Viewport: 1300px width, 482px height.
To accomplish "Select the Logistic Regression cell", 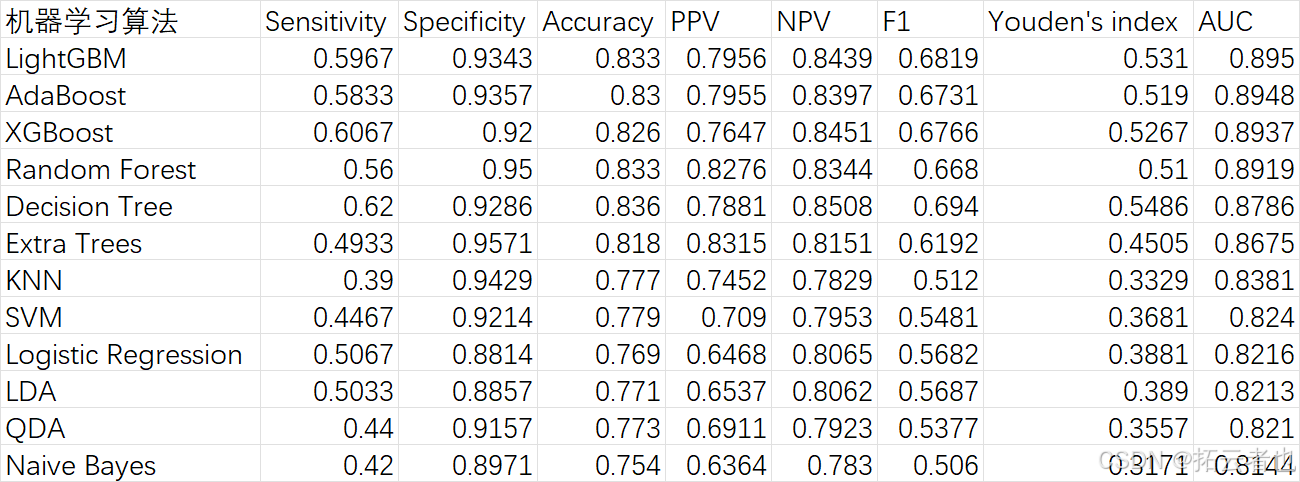I will click(x=130, y=354).
